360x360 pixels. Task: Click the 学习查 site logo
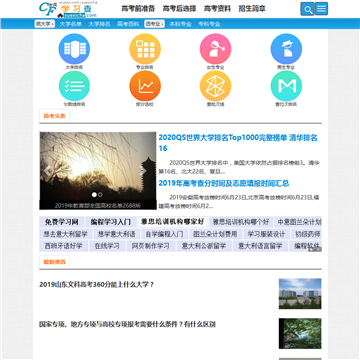point(68,9)
